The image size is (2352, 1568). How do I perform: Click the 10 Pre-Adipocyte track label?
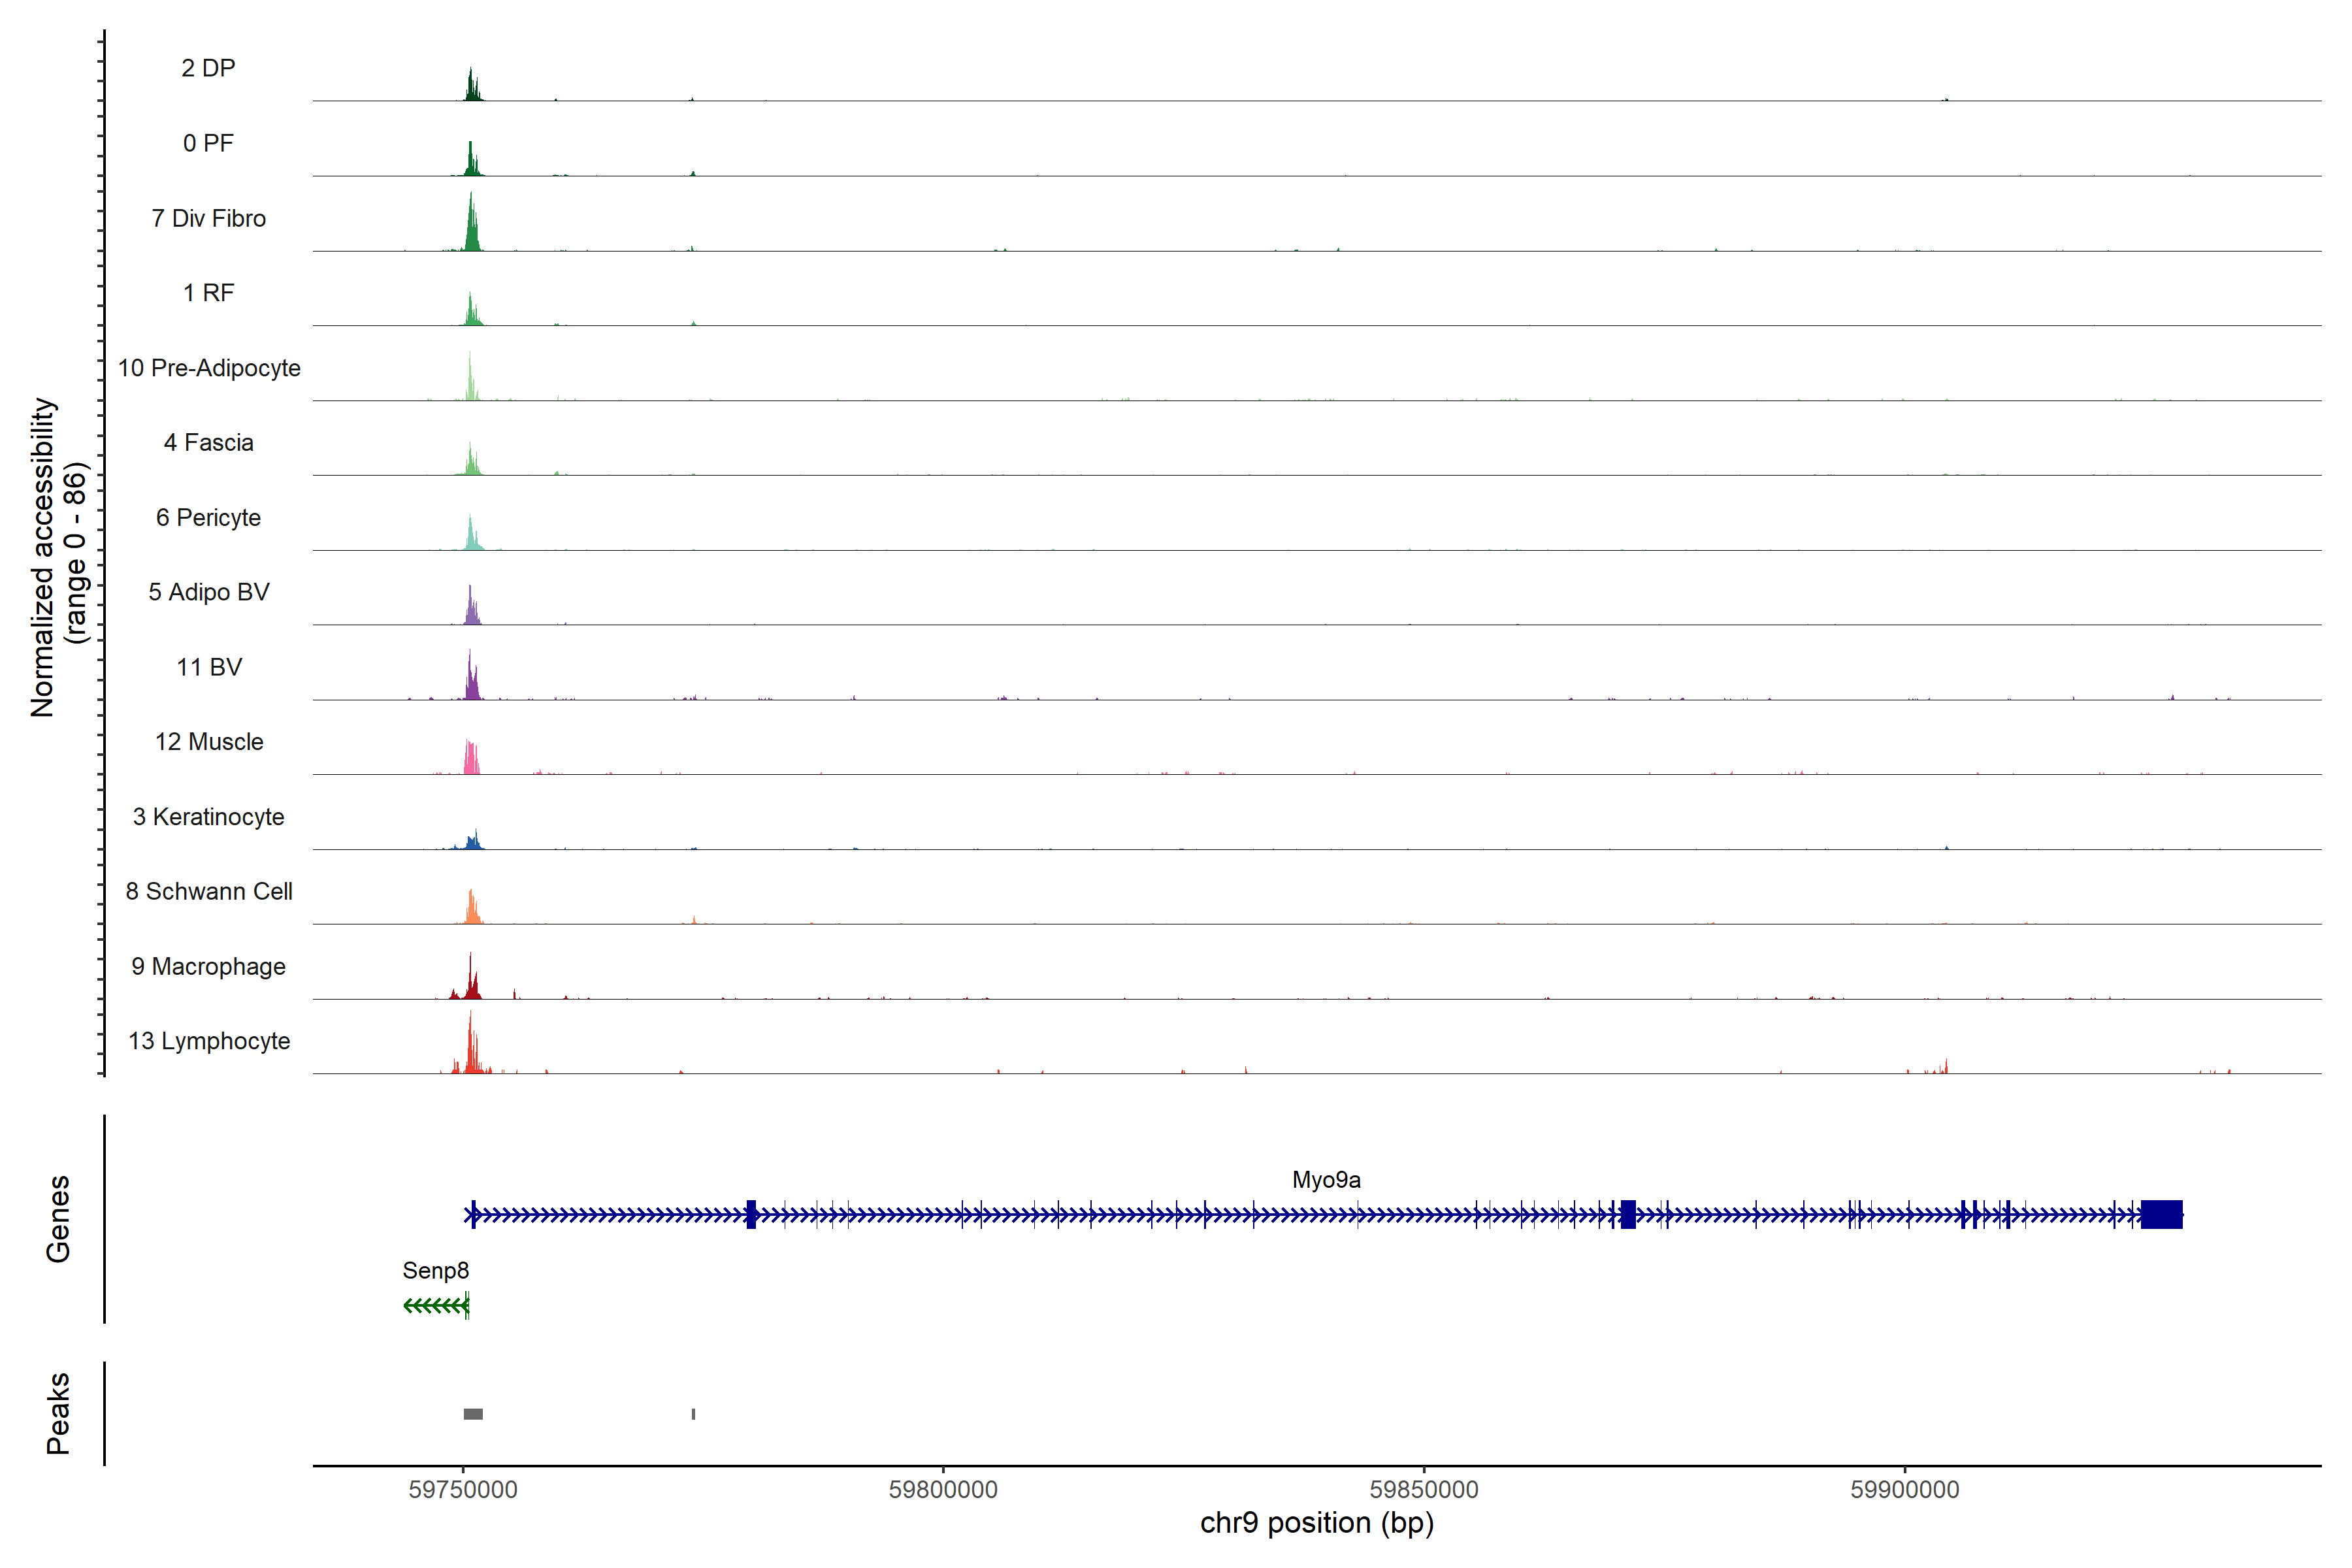(209, 368)
